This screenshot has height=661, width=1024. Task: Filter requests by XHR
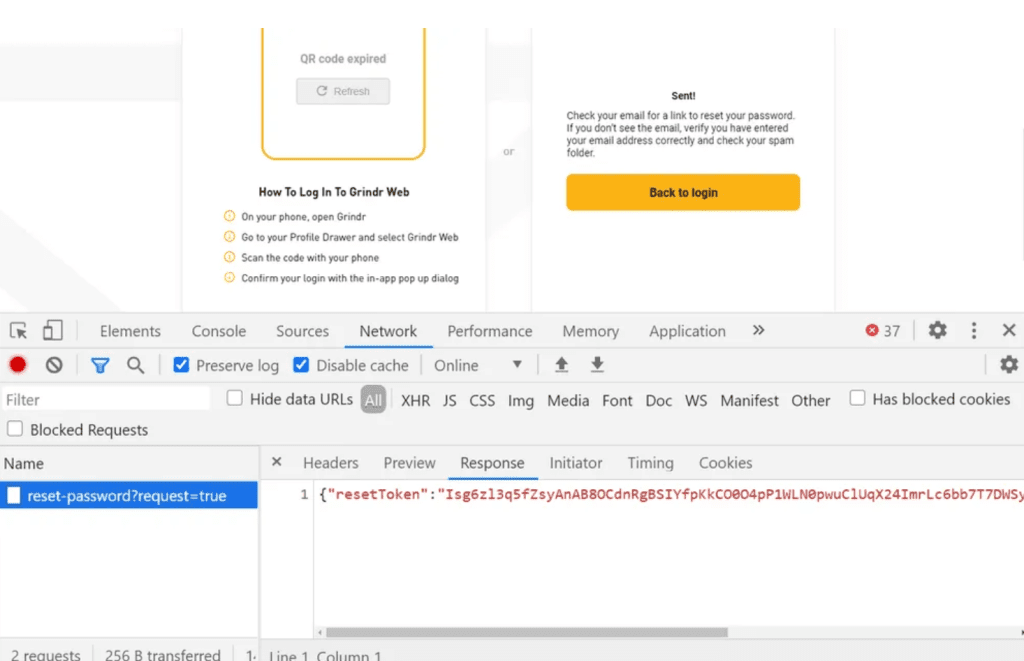[415, 400]
